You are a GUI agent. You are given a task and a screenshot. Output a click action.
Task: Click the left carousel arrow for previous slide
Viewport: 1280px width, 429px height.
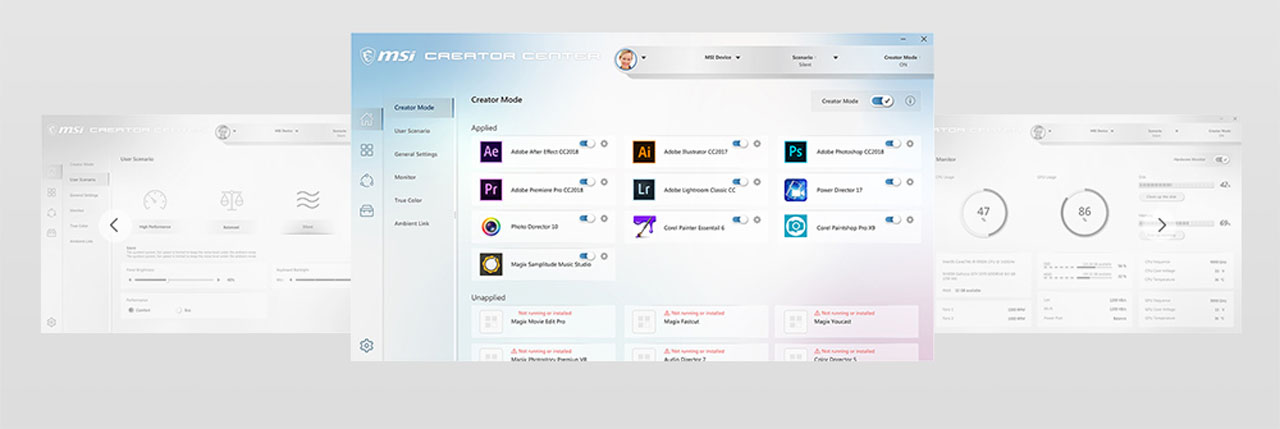coord(115,225)
